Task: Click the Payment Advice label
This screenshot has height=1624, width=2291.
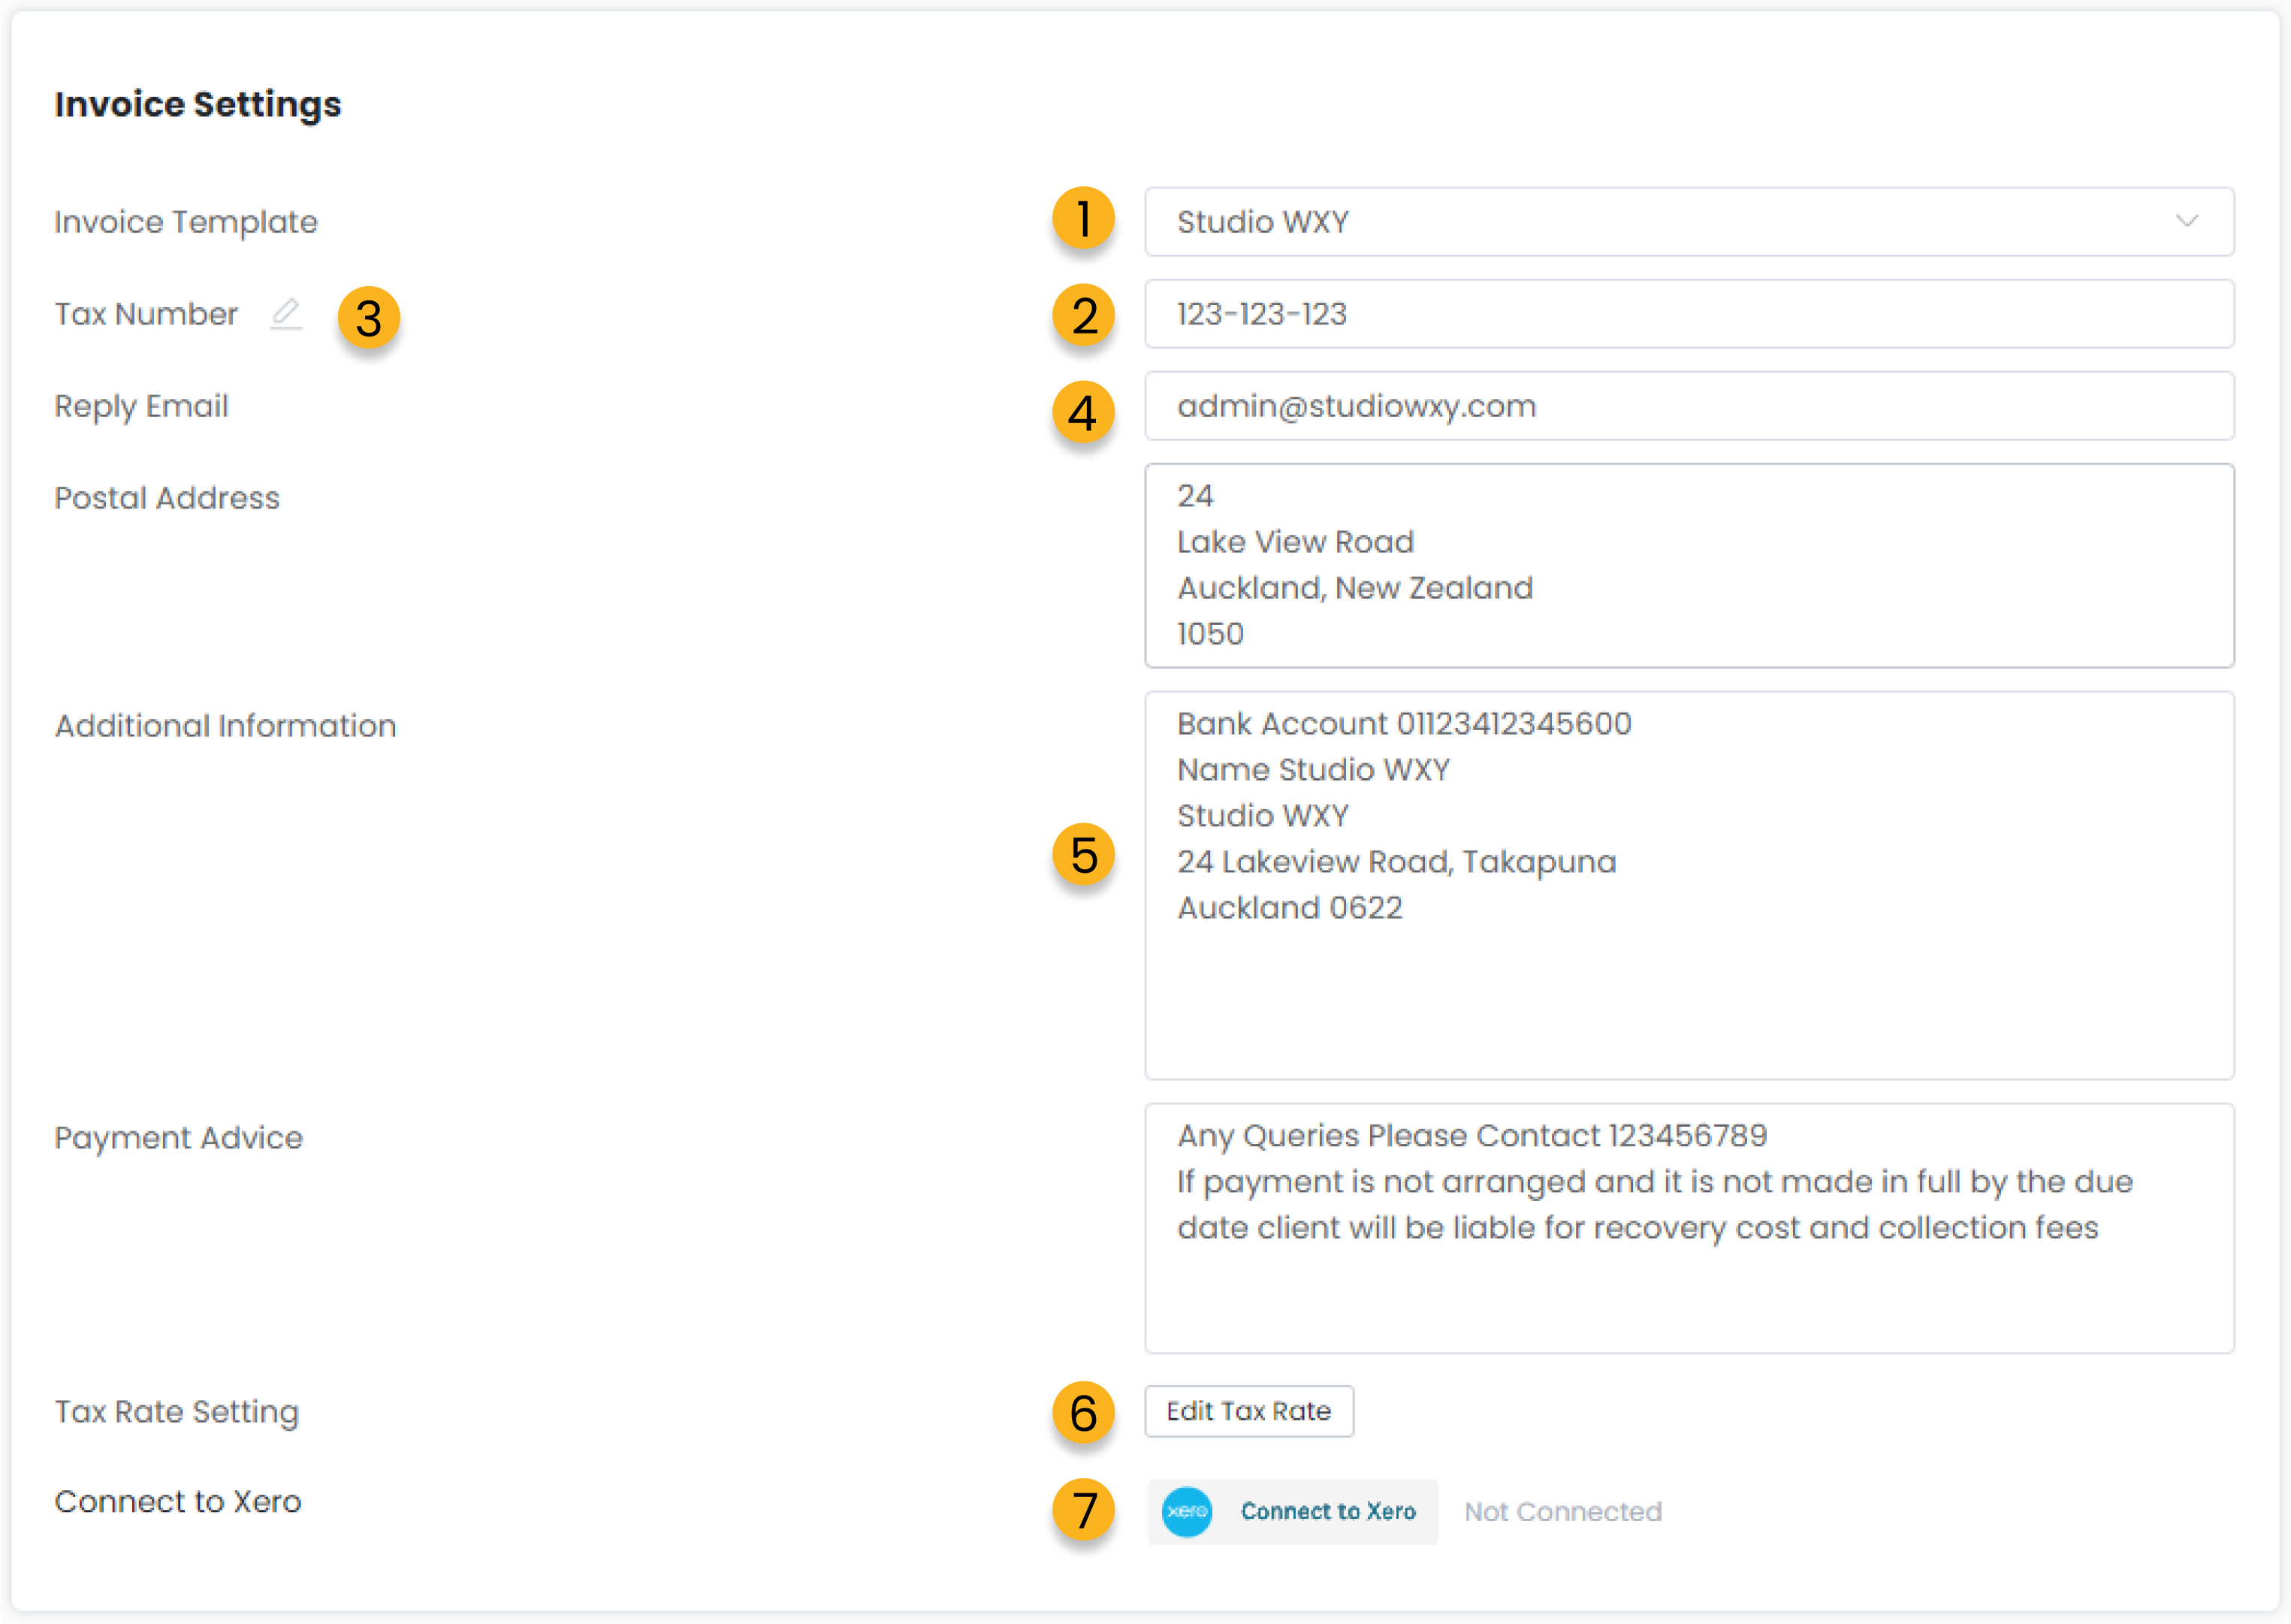Action: (x=178, y=1138)
